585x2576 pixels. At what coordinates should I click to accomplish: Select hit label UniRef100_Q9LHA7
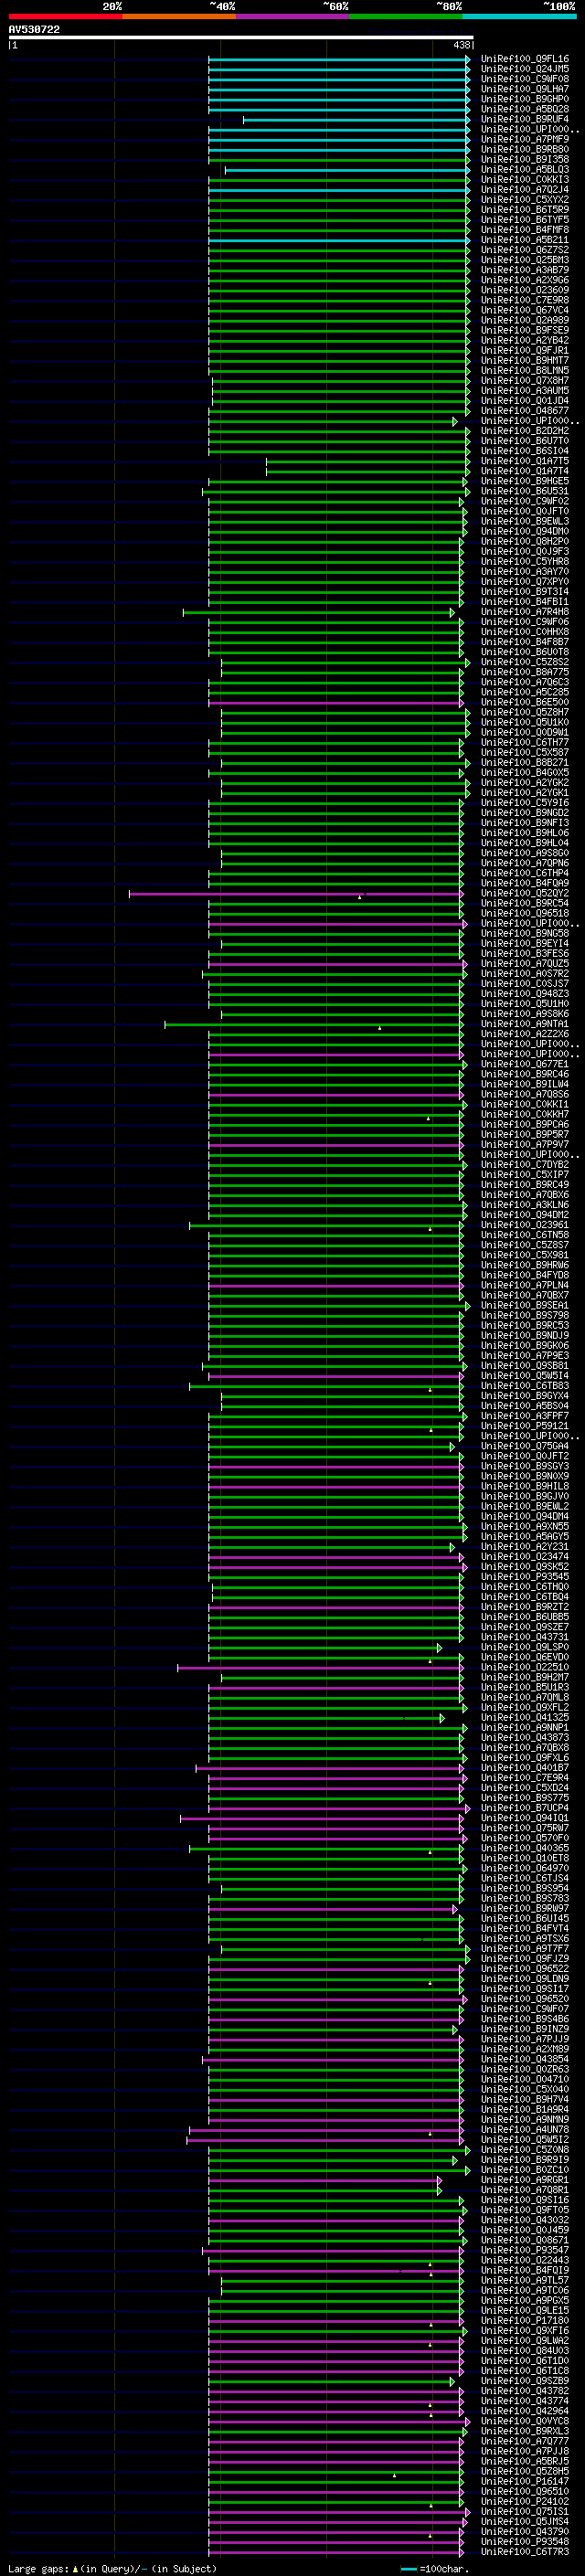pyautogui.click(x=525, y=89)
